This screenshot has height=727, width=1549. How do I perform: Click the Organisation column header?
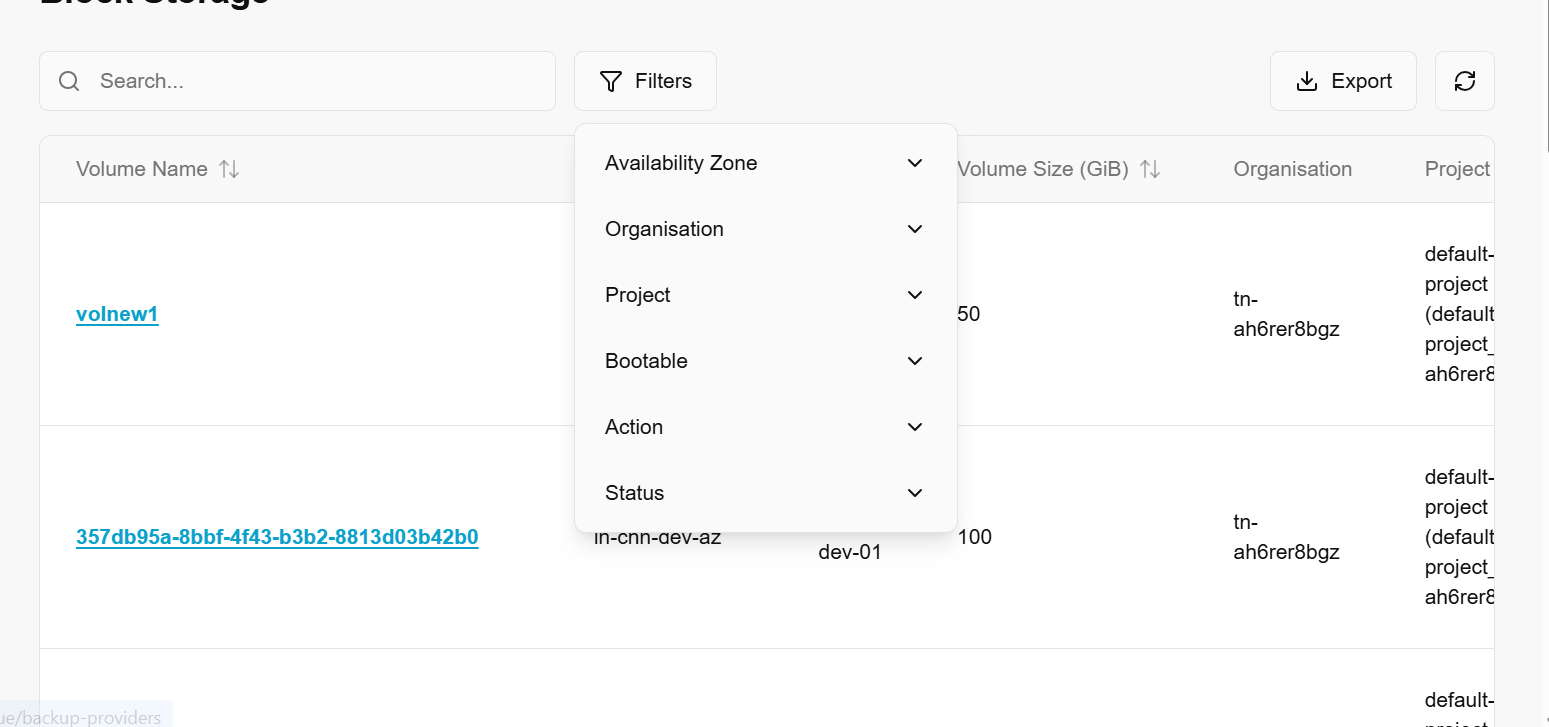[1292, 169]
